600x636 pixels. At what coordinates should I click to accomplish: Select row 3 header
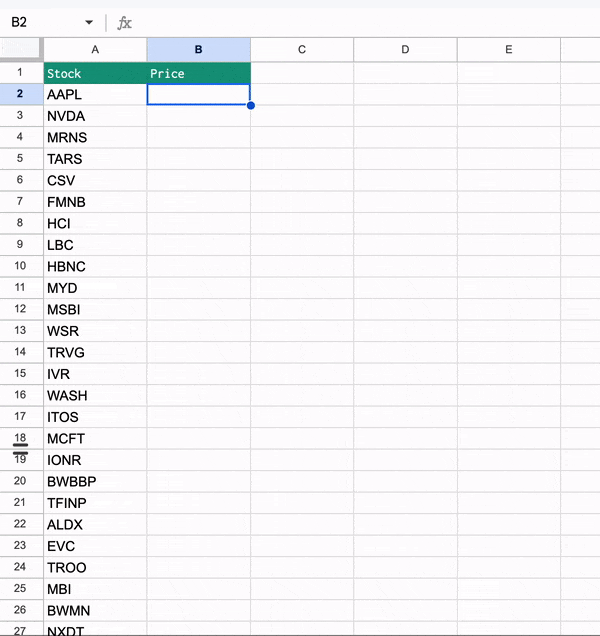click(22, 116)
